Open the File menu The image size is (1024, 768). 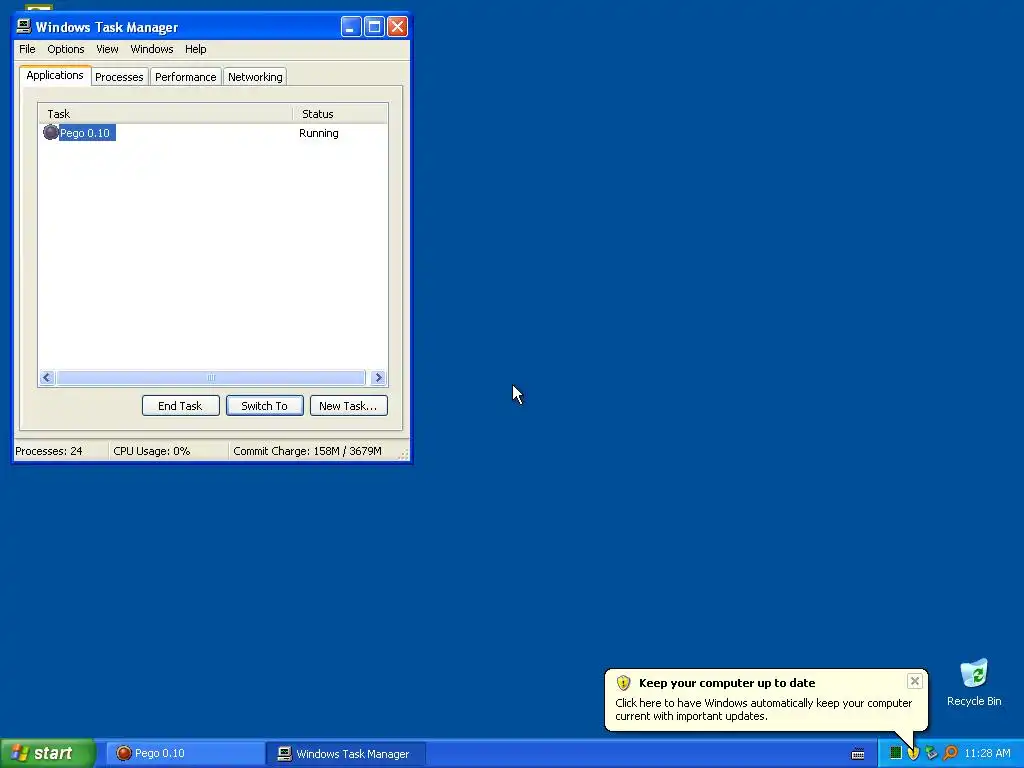(x=27, y=49)
